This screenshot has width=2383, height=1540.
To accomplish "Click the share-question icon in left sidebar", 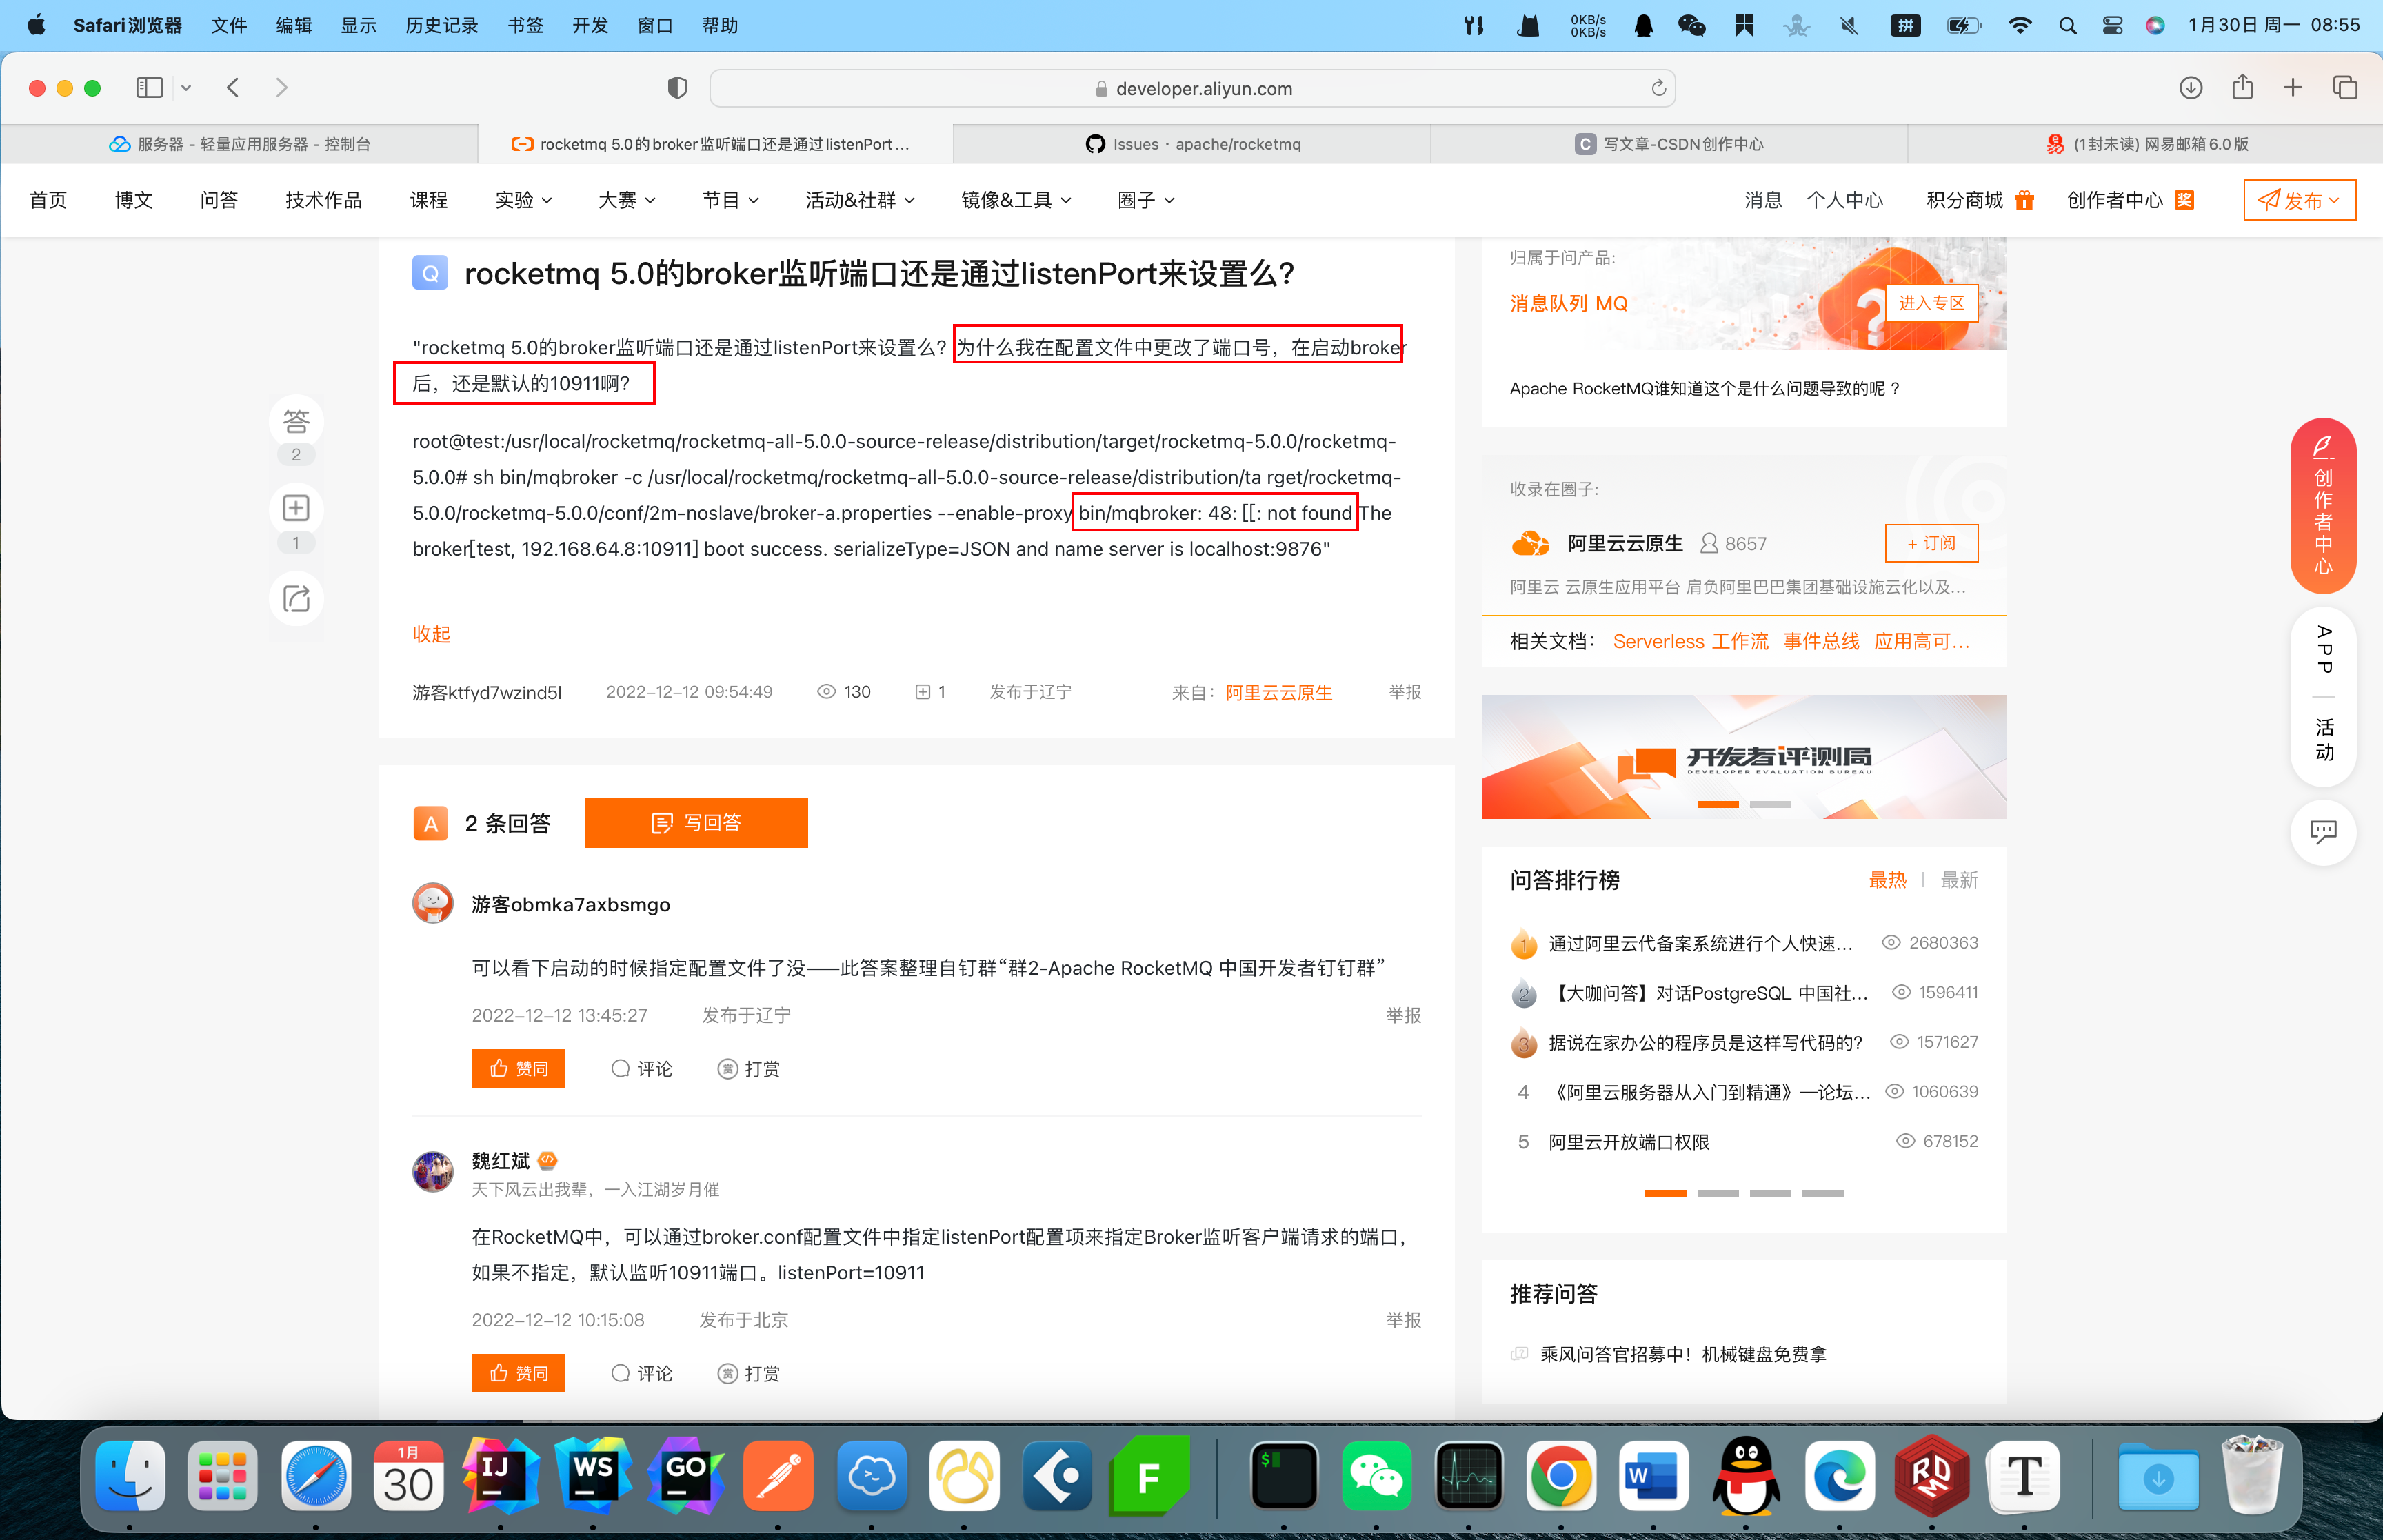I will 296,599.
